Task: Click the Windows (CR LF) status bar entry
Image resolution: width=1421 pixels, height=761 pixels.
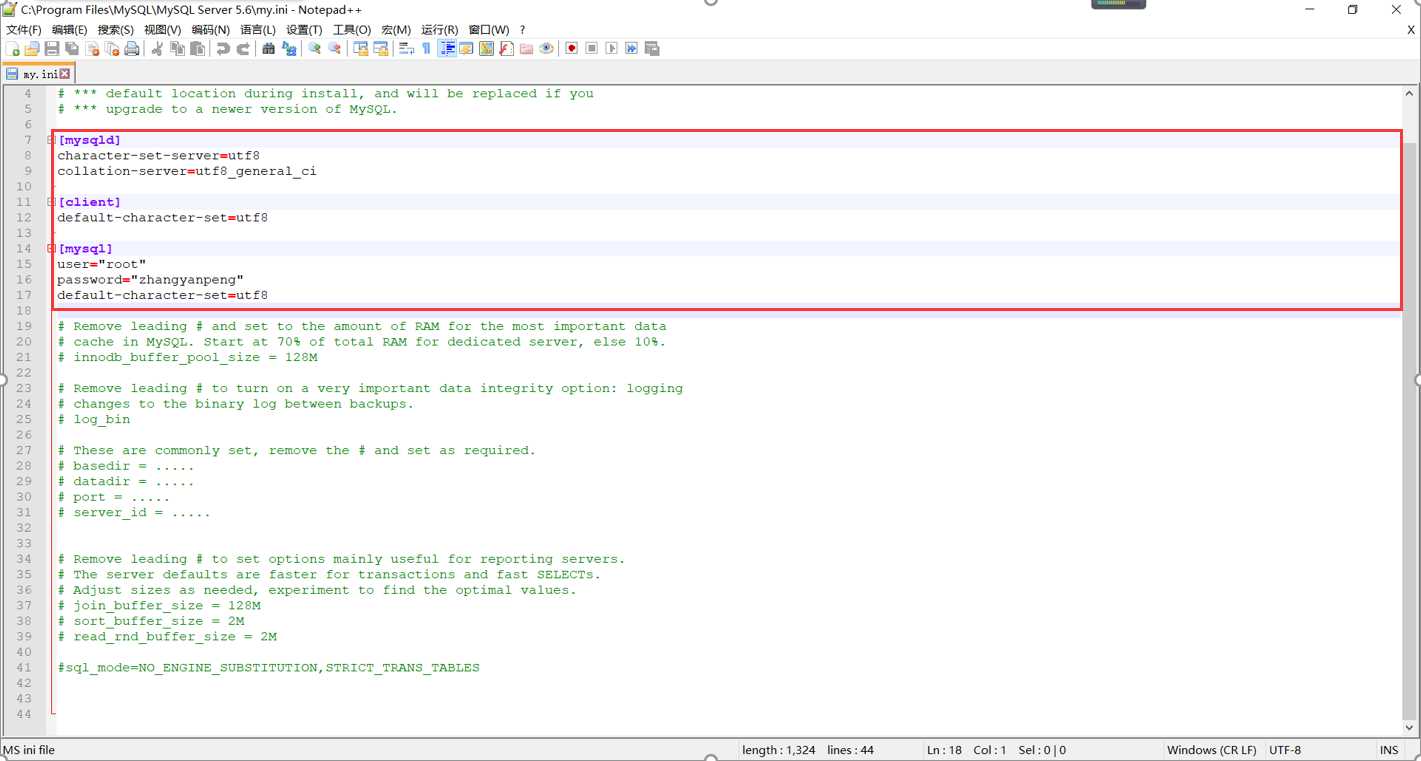Action: [1211, 750]
